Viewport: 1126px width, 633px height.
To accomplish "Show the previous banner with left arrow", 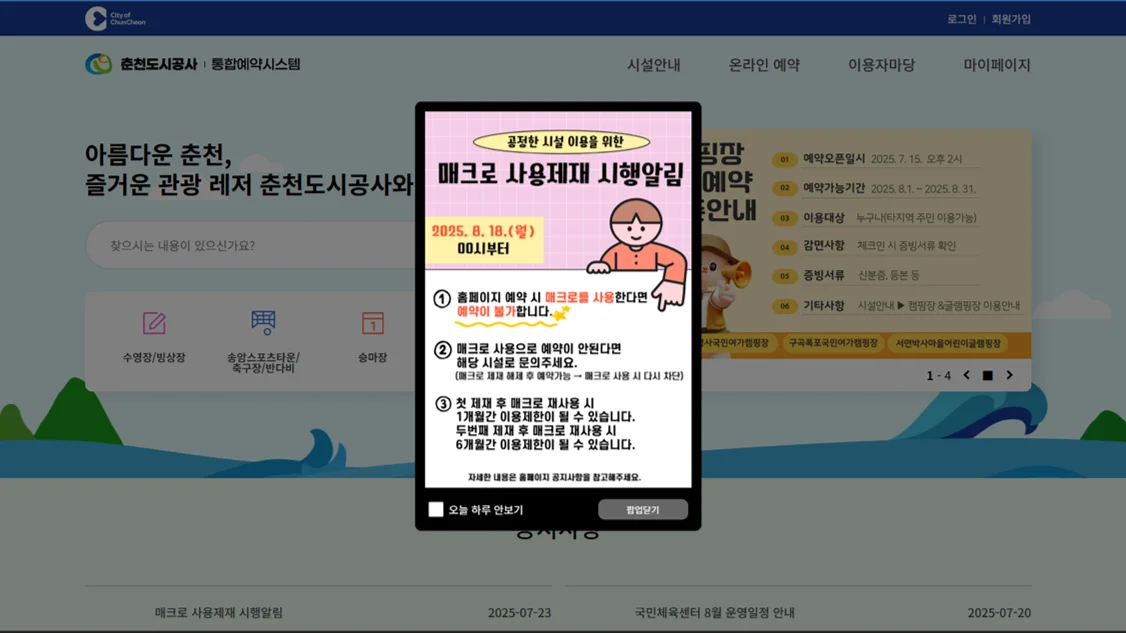I will (x=966, y=375).
